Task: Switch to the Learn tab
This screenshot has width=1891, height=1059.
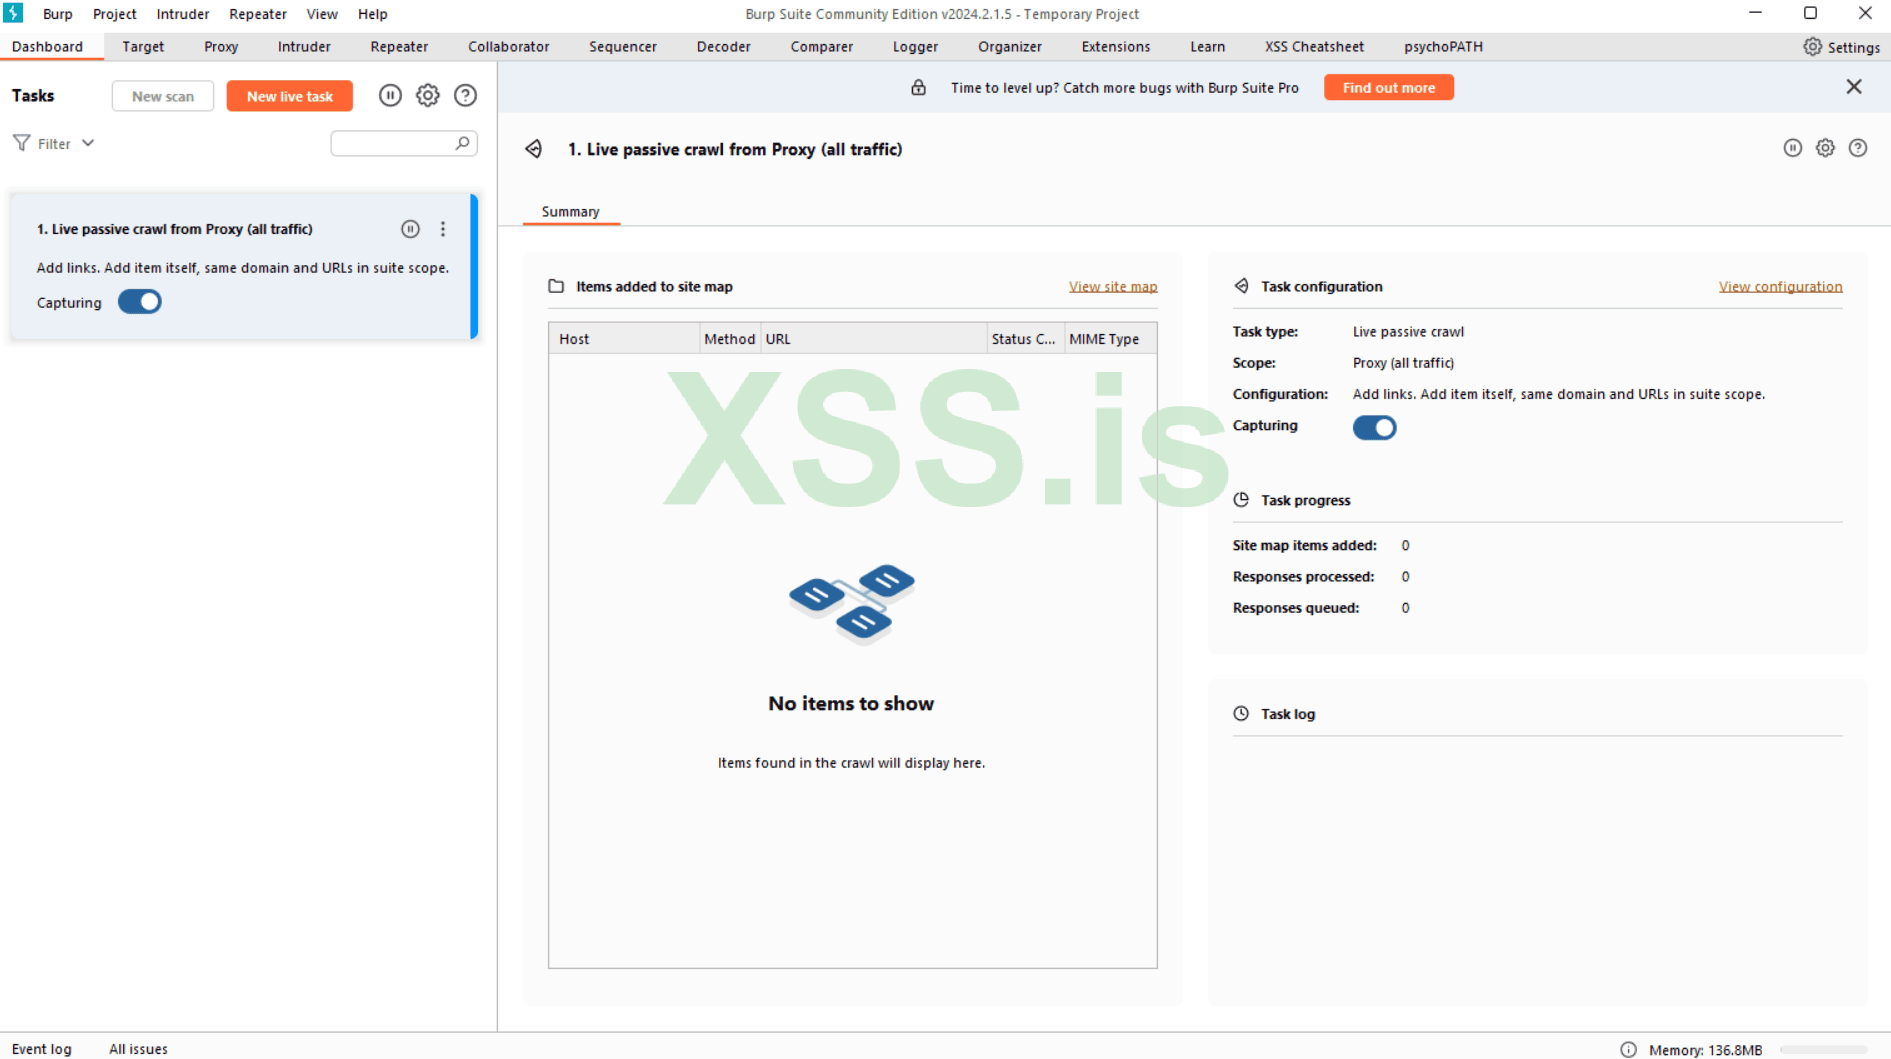Action: [1208, 47]
